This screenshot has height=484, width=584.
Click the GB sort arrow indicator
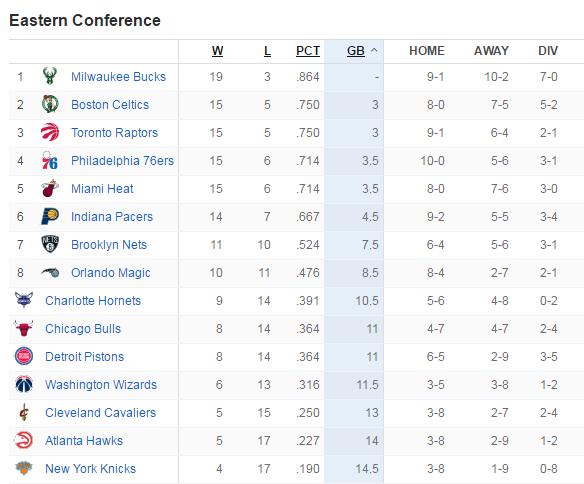[374, 50]
